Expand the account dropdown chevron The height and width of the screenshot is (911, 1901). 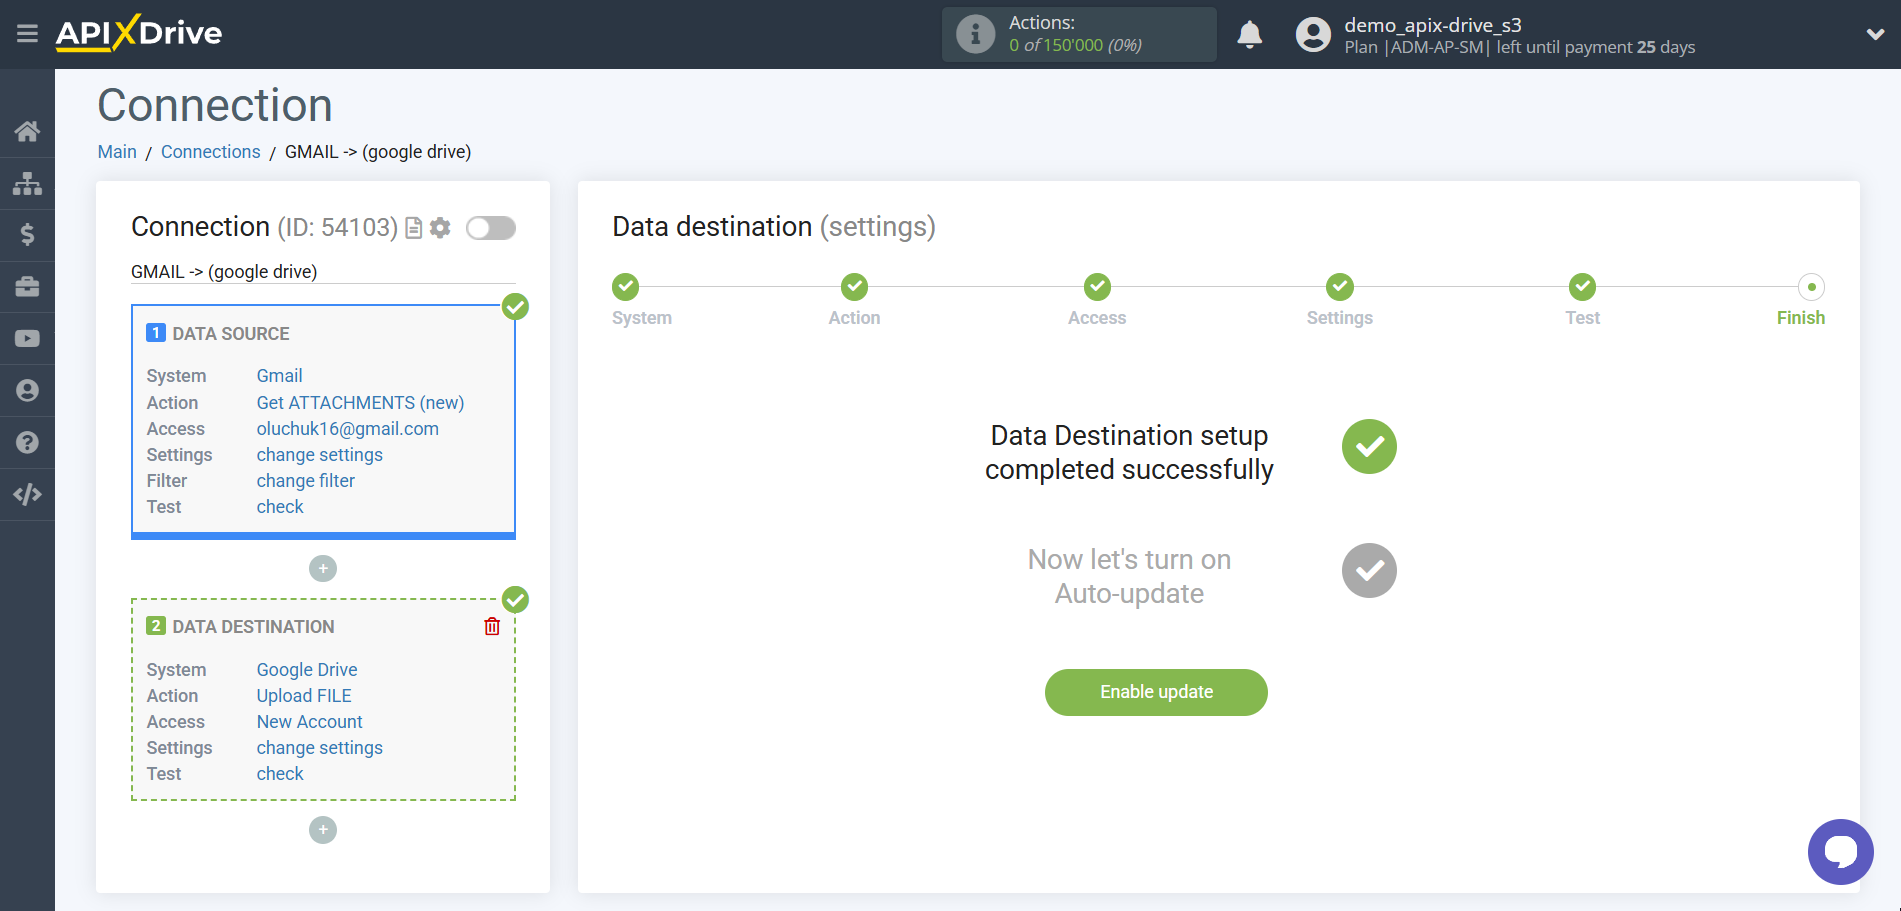click(x=1875, y=34)
